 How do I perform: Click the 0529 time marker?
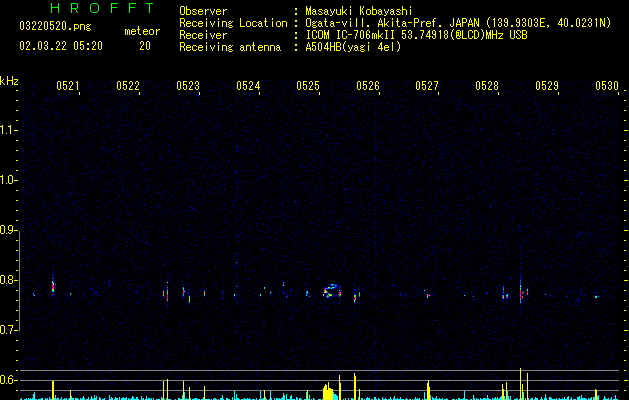[x=547, y=86]
